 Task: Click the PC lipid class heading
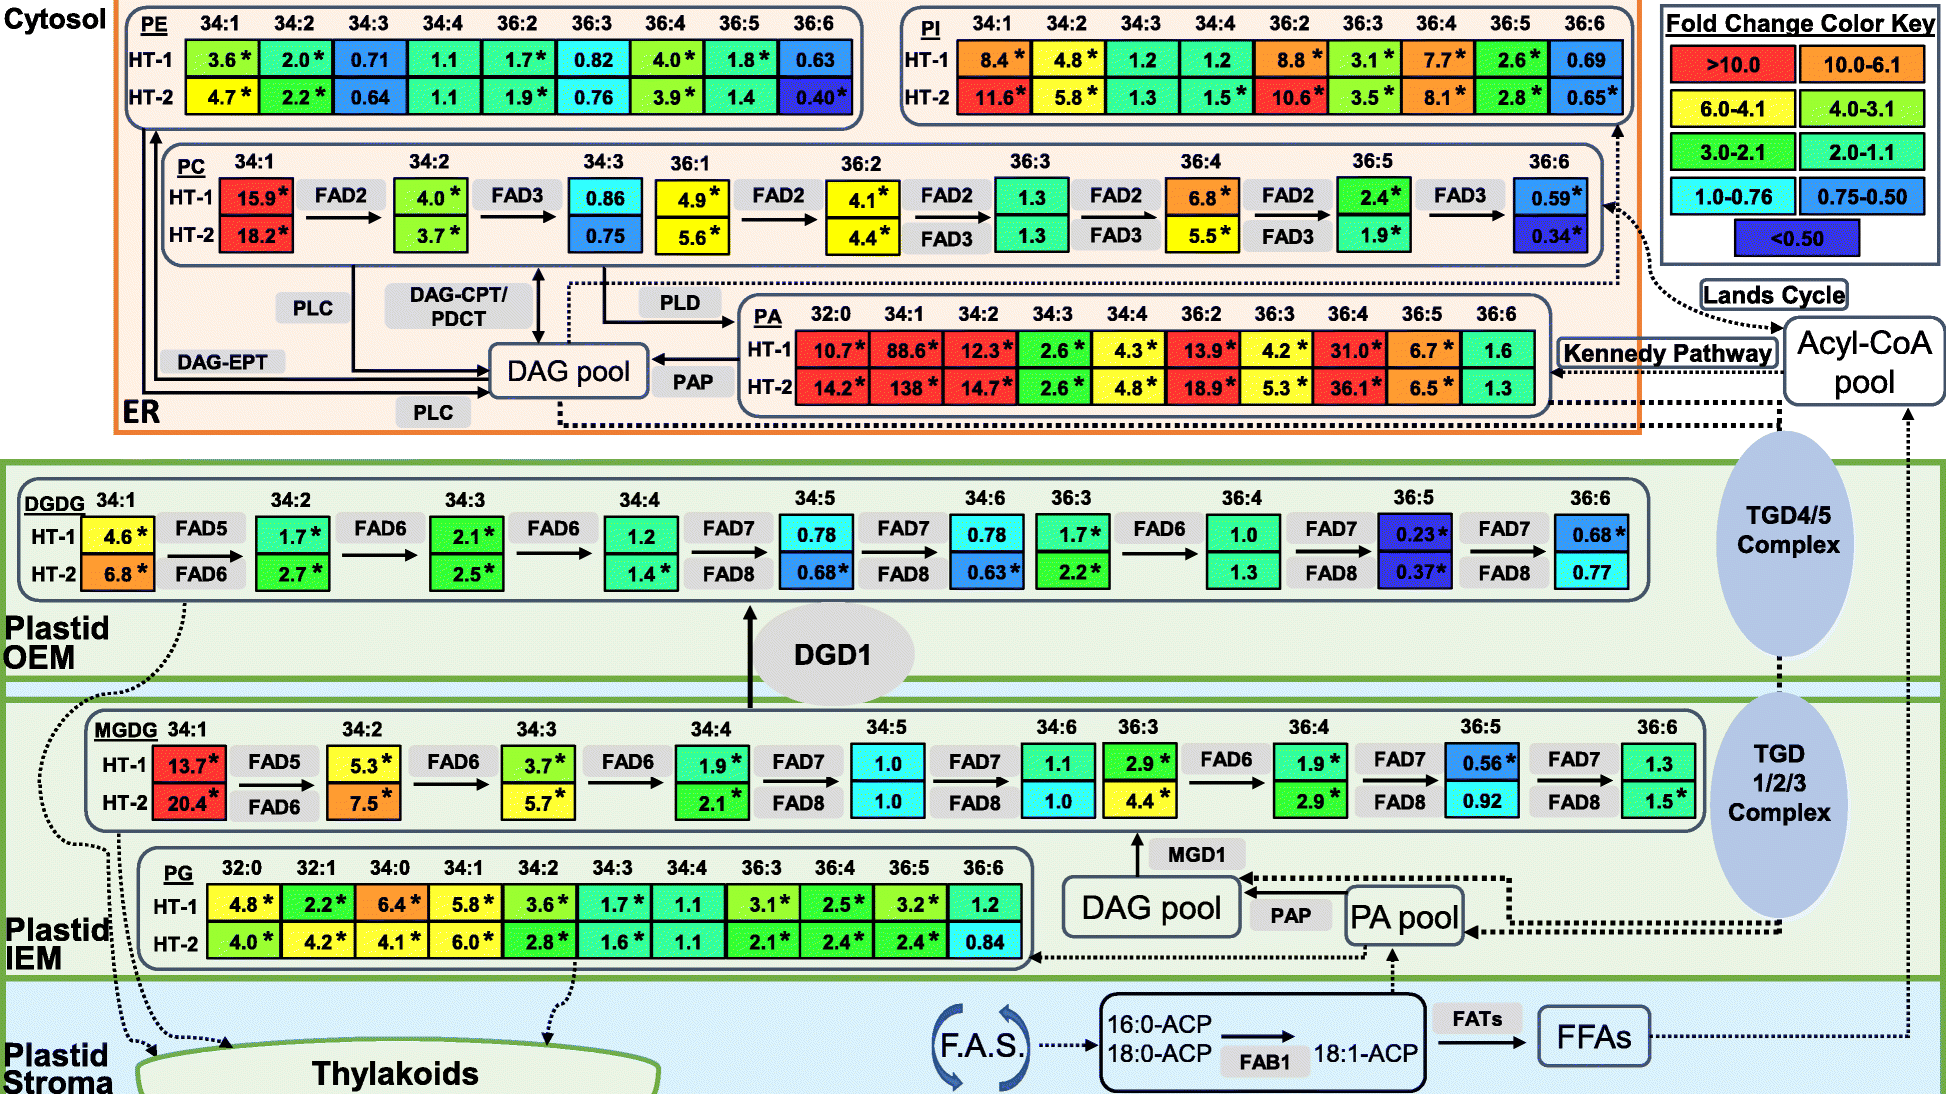click(x=191, y=167)
